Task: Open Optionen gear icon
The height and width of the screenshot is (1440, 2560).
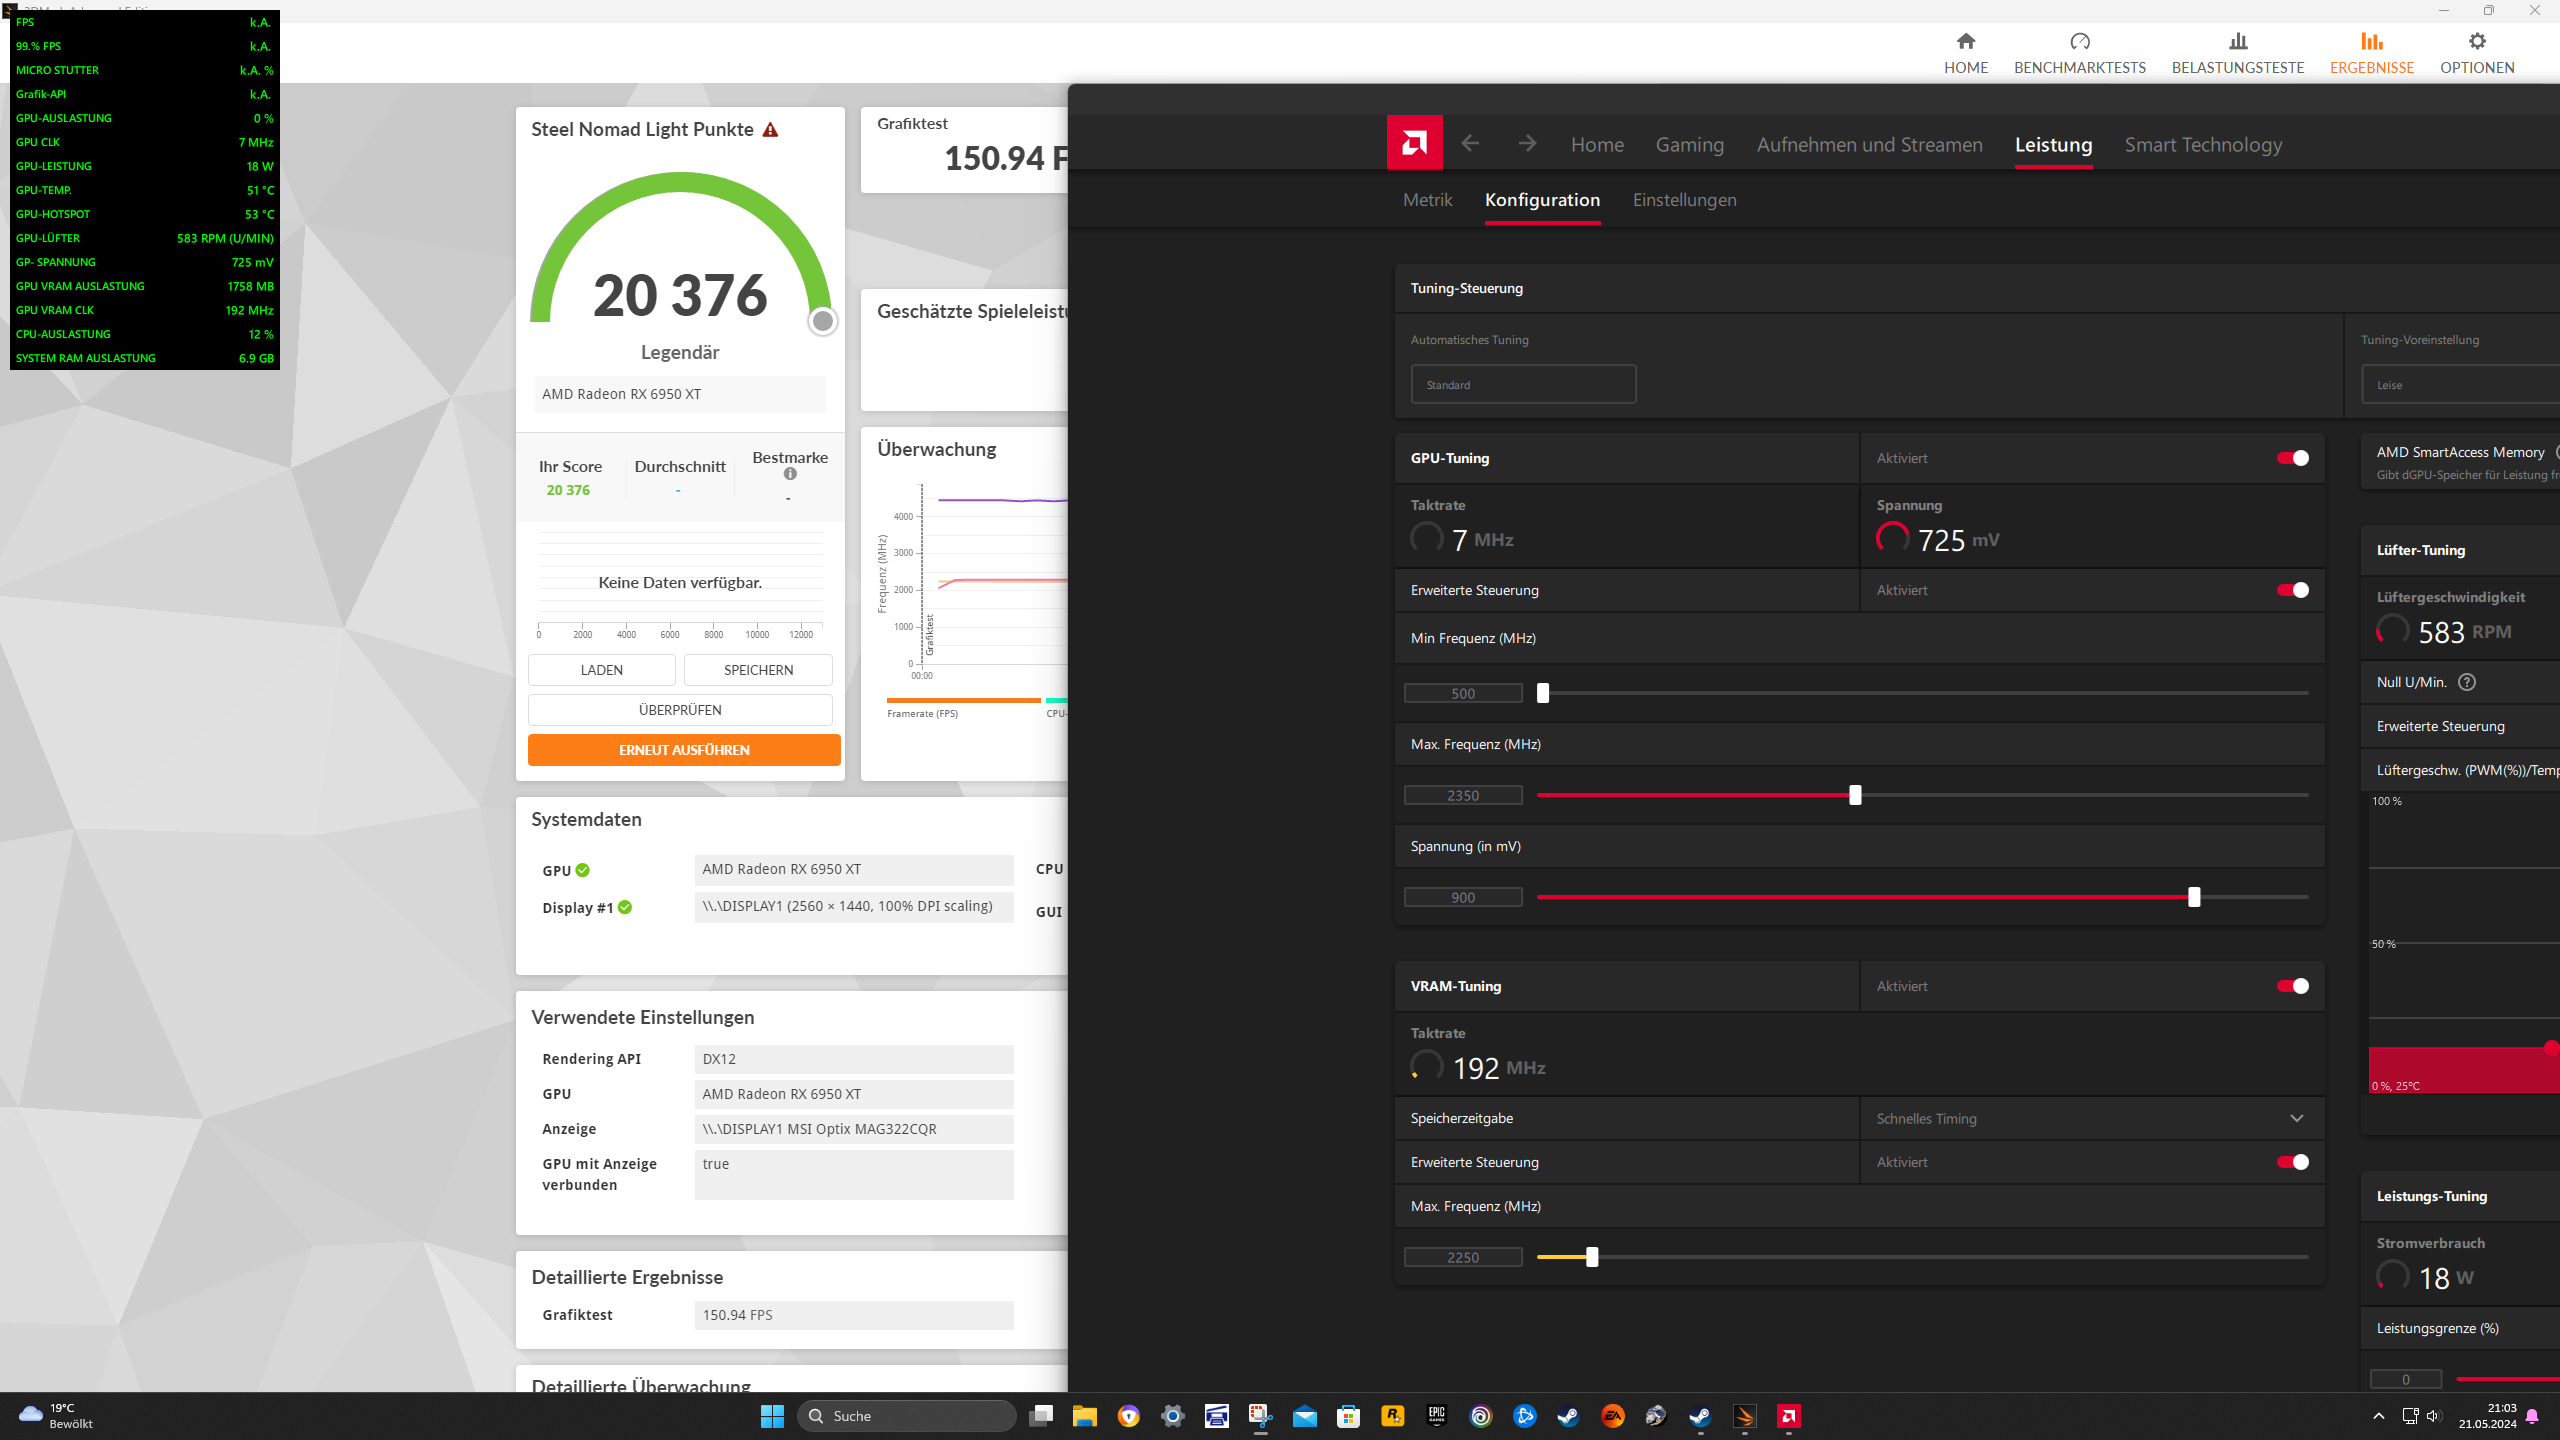Action: pyautogui.click(x=2476, y=42)
